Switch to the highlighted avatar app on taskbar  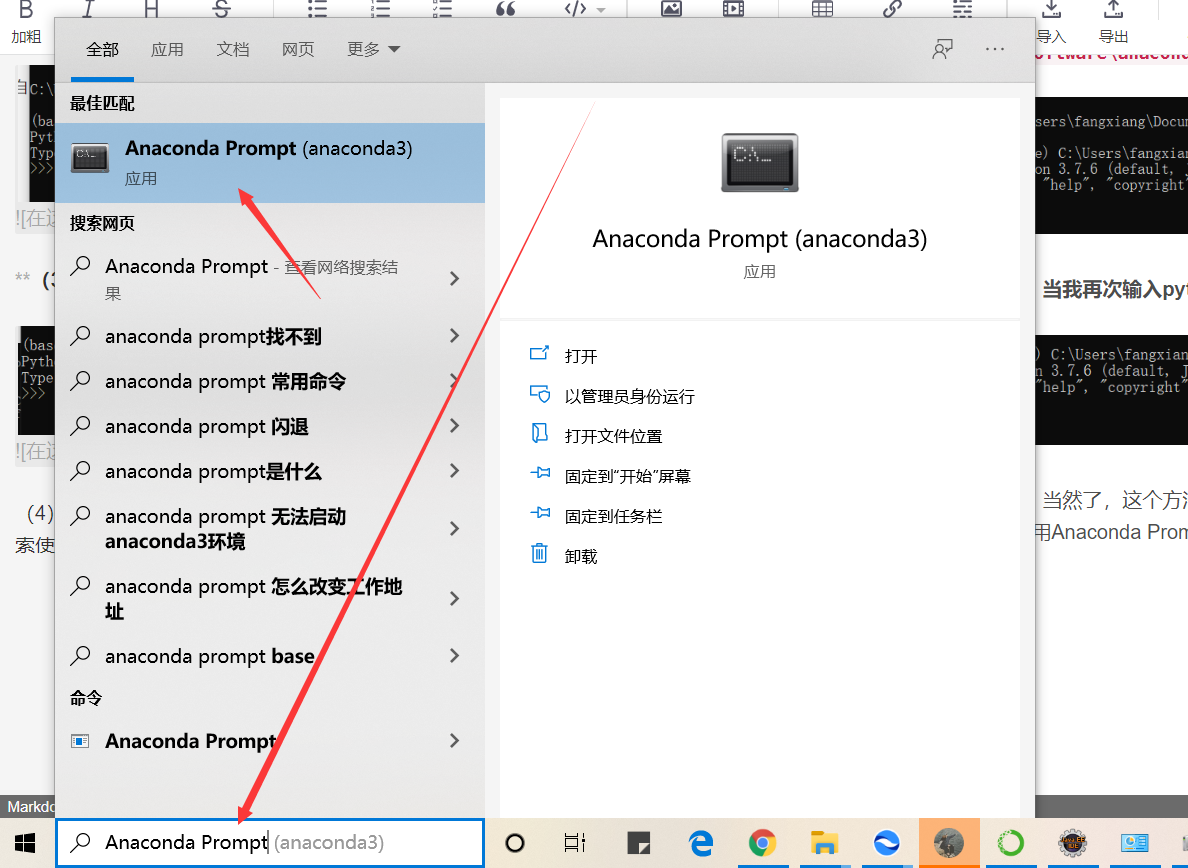pyautogui.click(x=949, y=842)
